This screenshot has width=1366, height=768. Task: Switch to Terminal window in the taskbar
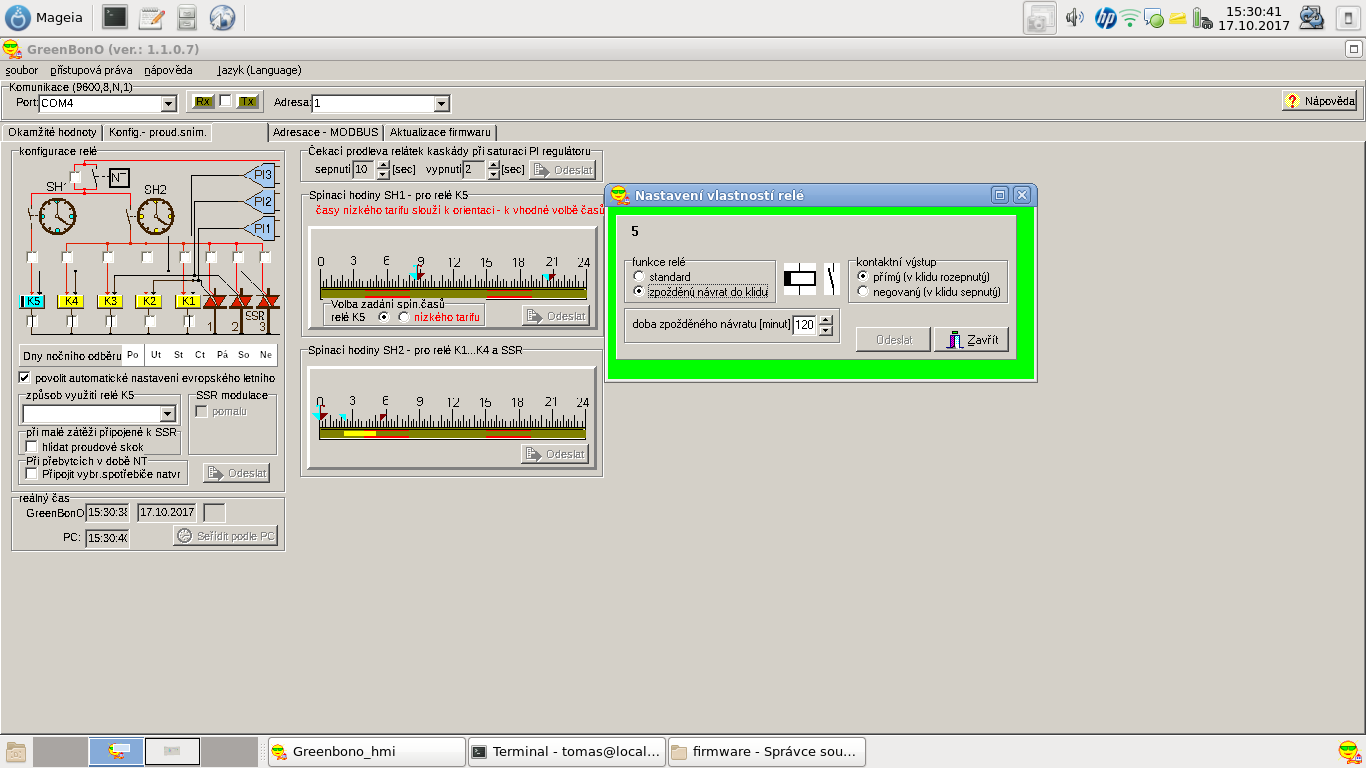click(566, 752)
